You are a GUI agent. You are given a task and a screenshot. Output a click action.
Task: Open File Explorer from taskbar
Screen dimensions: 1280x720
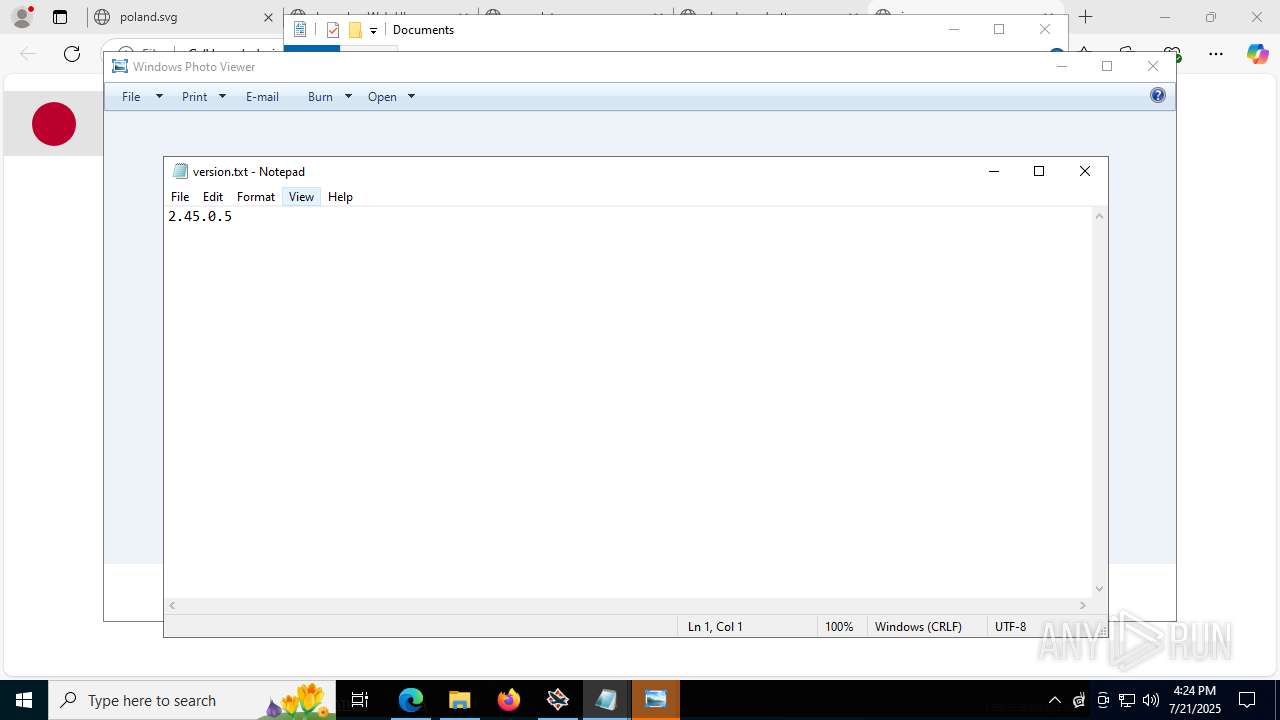[459, 700]
